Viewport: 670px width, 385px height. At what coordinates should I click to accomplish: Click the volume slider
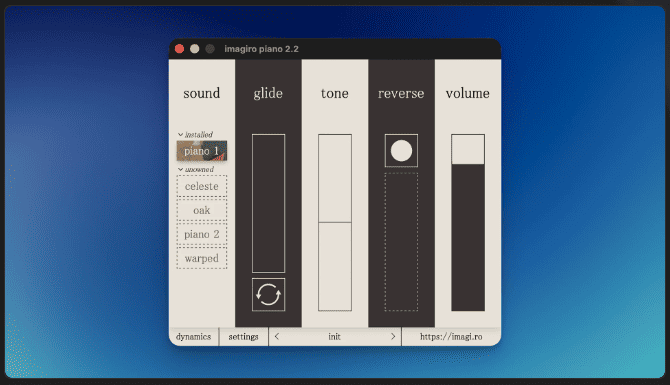tap(468, 223)
